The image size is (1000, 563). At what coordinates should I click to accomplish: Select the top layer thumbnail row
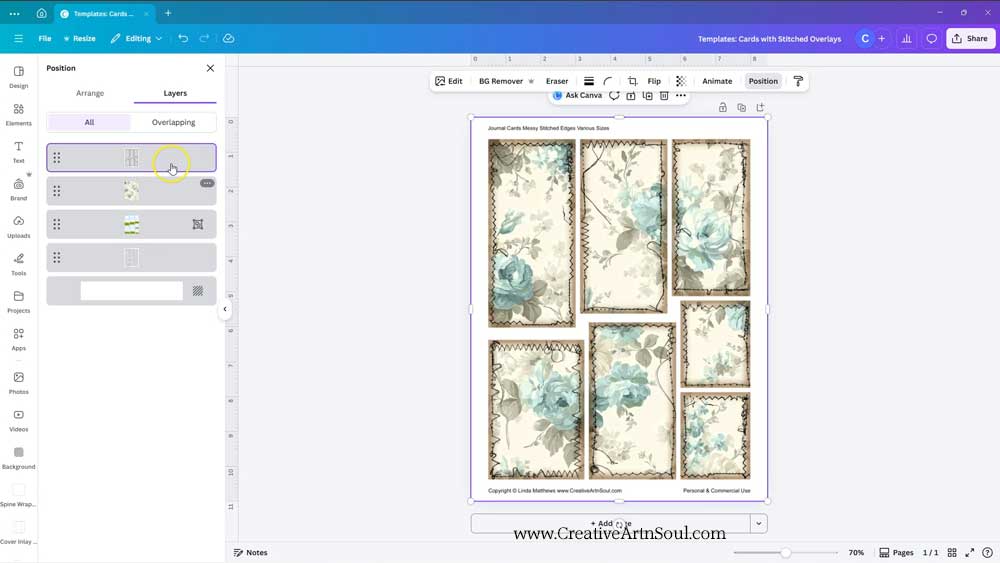pos(131,157)
